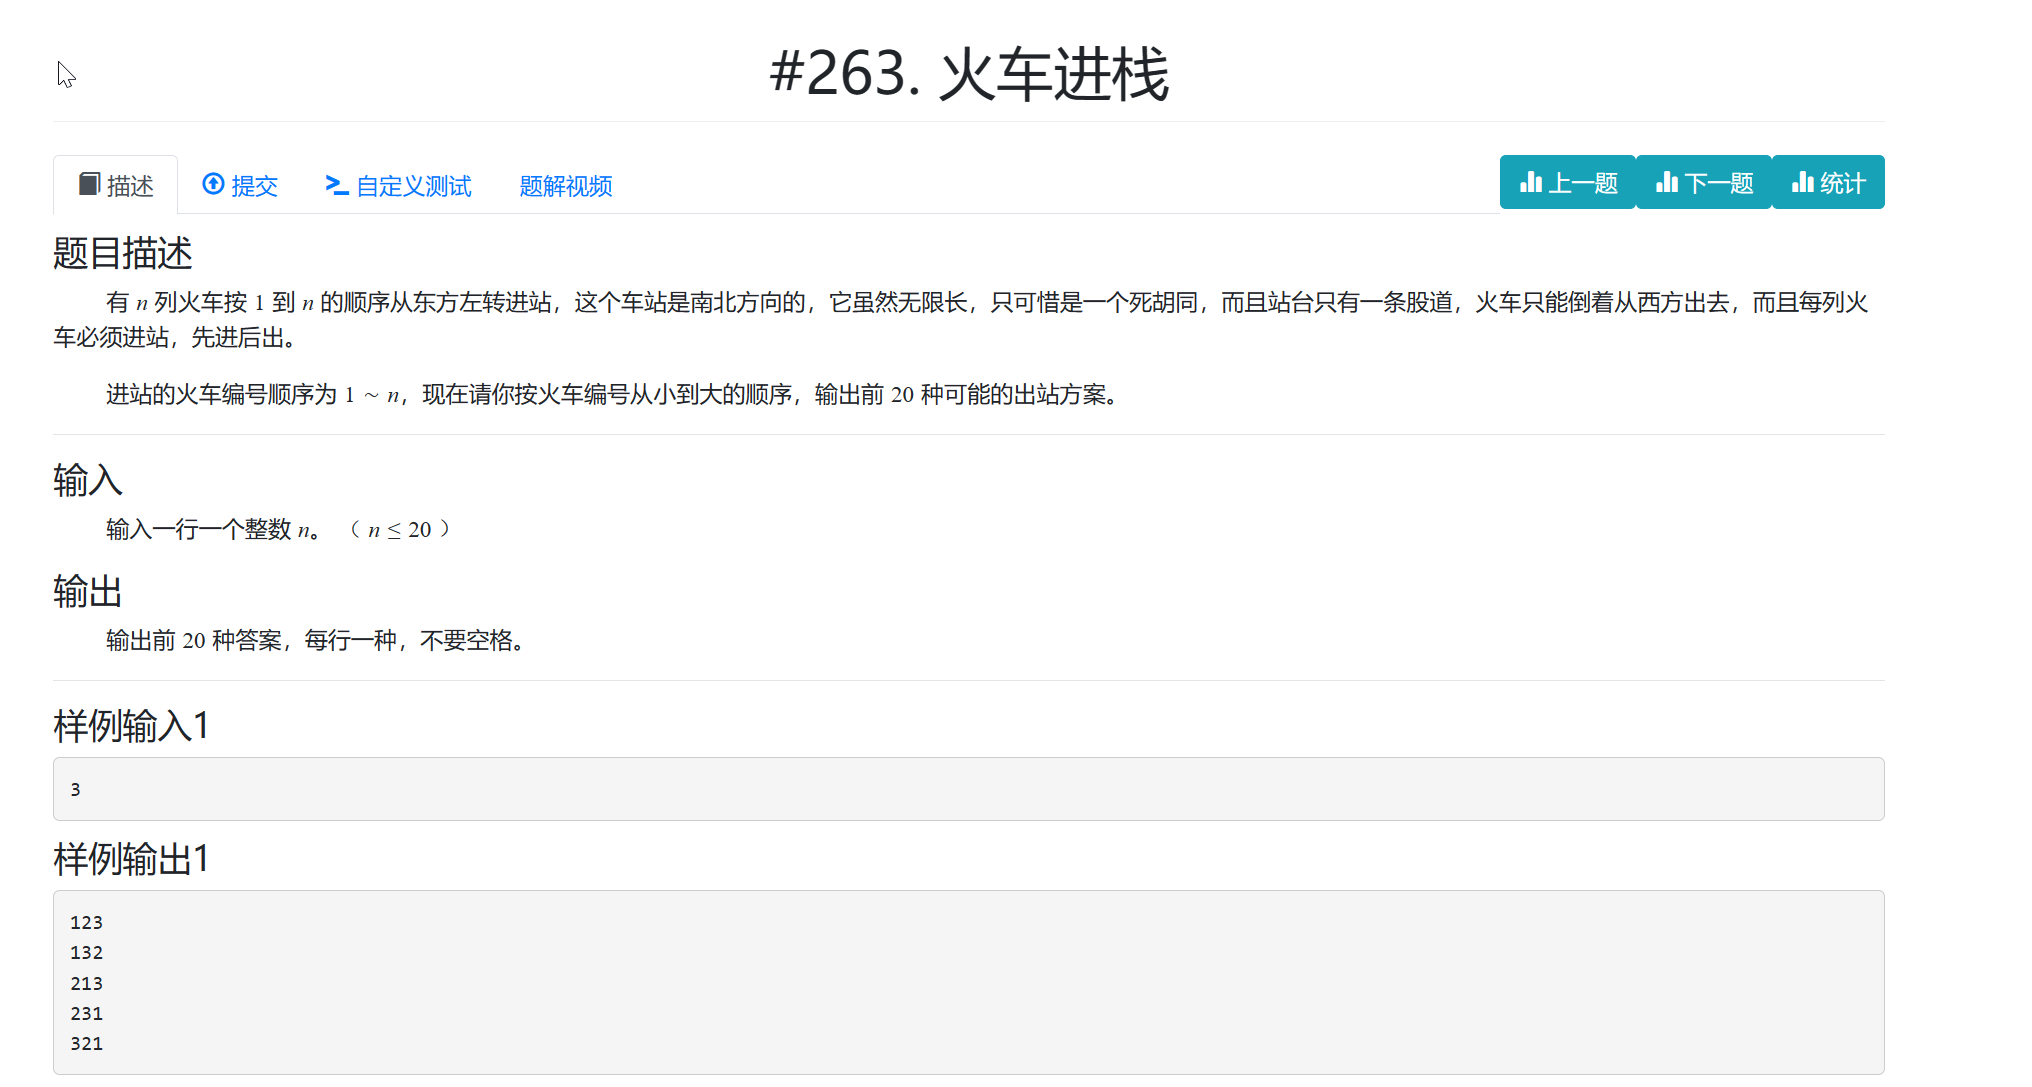This screenshot has width=2032, height=1087.
Task: Click the 输入 section heading
Action: pos(87,480)
